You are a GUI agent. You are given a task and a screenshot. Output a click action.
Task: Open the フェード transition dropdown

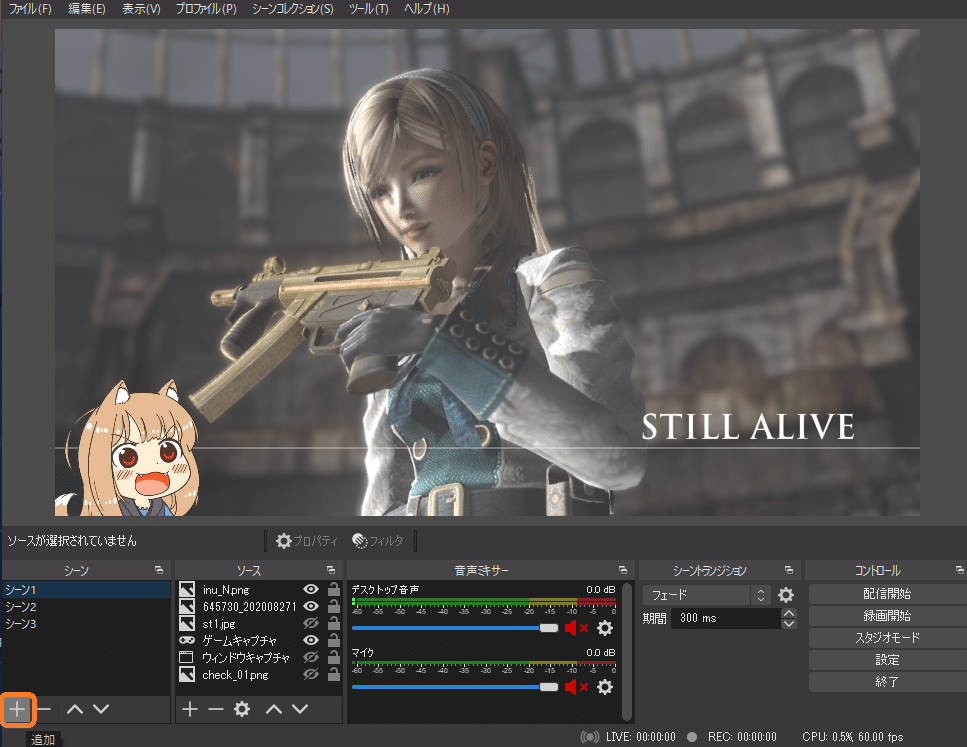pyautogui.click(x=707, y=595)
